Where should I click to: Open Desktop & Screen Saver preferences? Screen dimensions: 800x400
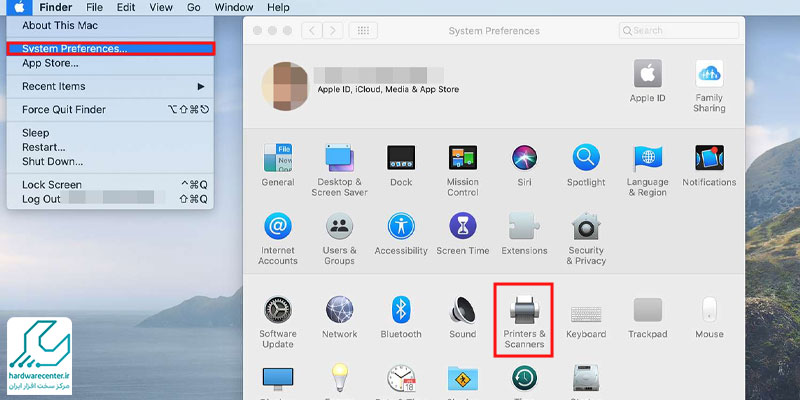[x=339, y=169]
